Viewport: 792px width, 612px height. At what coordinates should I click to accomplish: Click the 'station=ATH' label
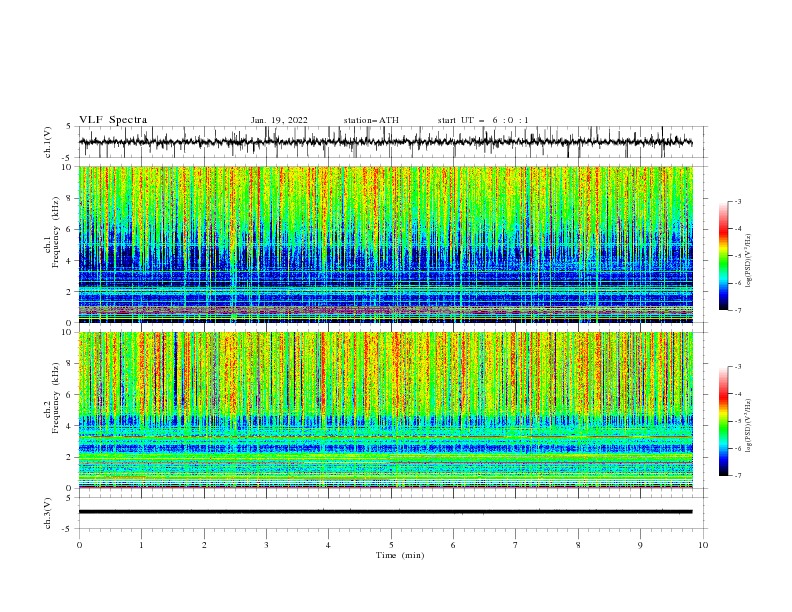pos(371,120)
